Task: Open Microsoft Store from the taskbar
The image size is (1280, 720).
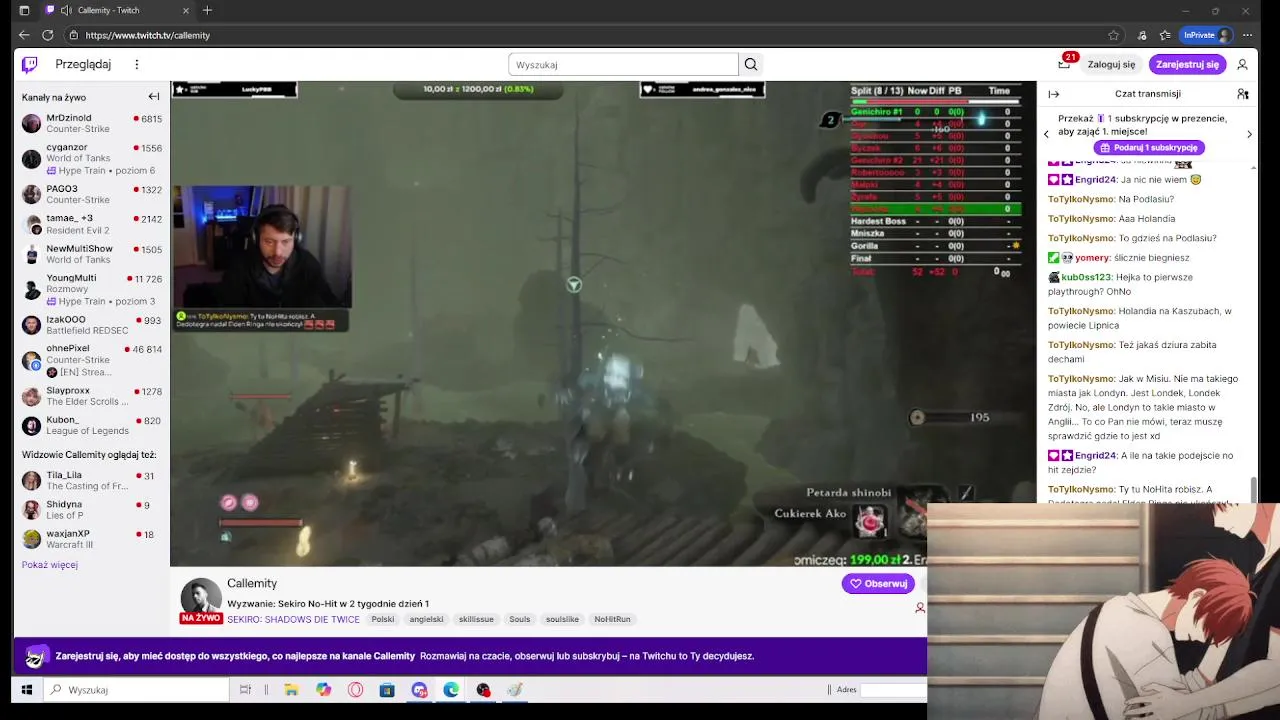Action: [387, 690]
